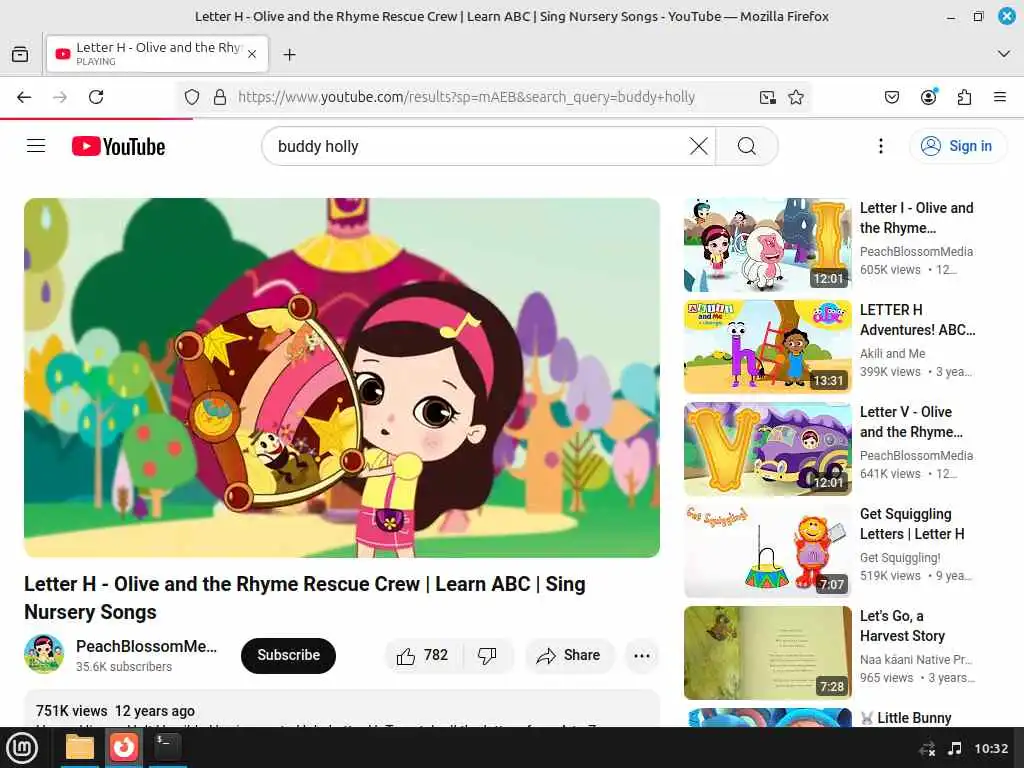Open the 10:32 clock calendar
Viewport: 1024px width, 768px height.
click(x=991, y=748)
